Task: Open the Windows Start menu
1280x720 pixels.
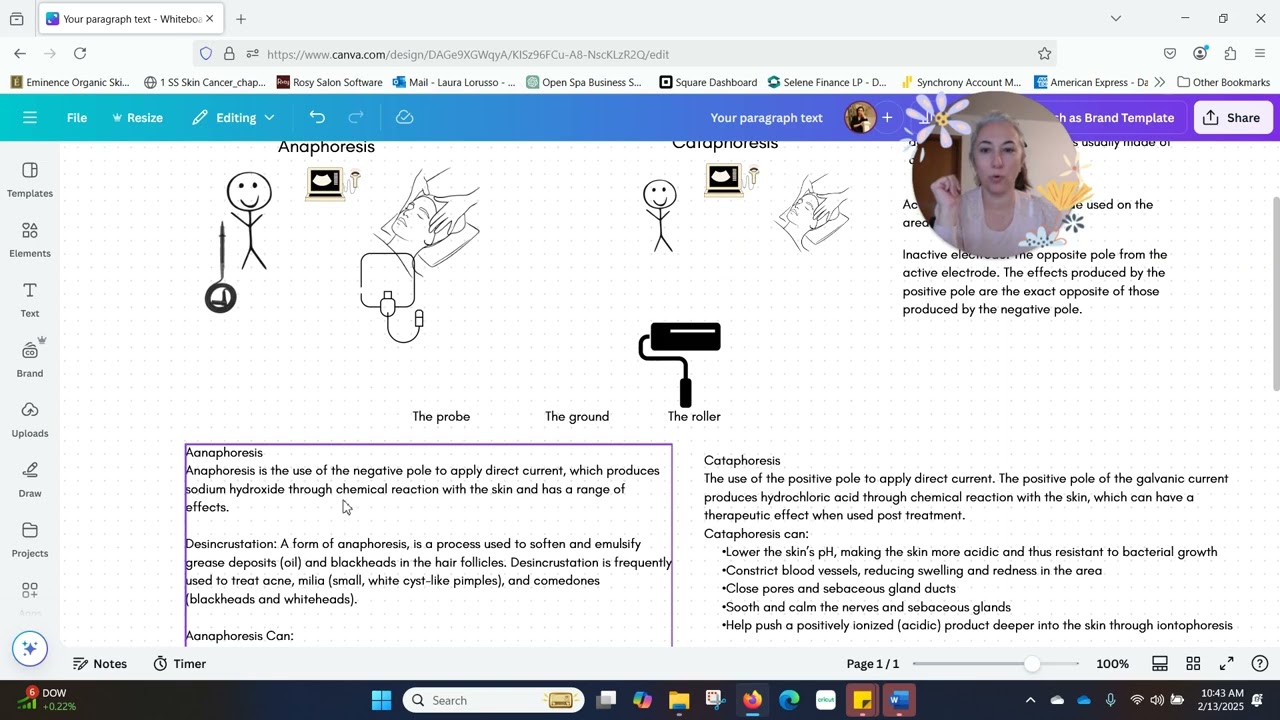Action: pyautogui.click(x=381, y=700)
